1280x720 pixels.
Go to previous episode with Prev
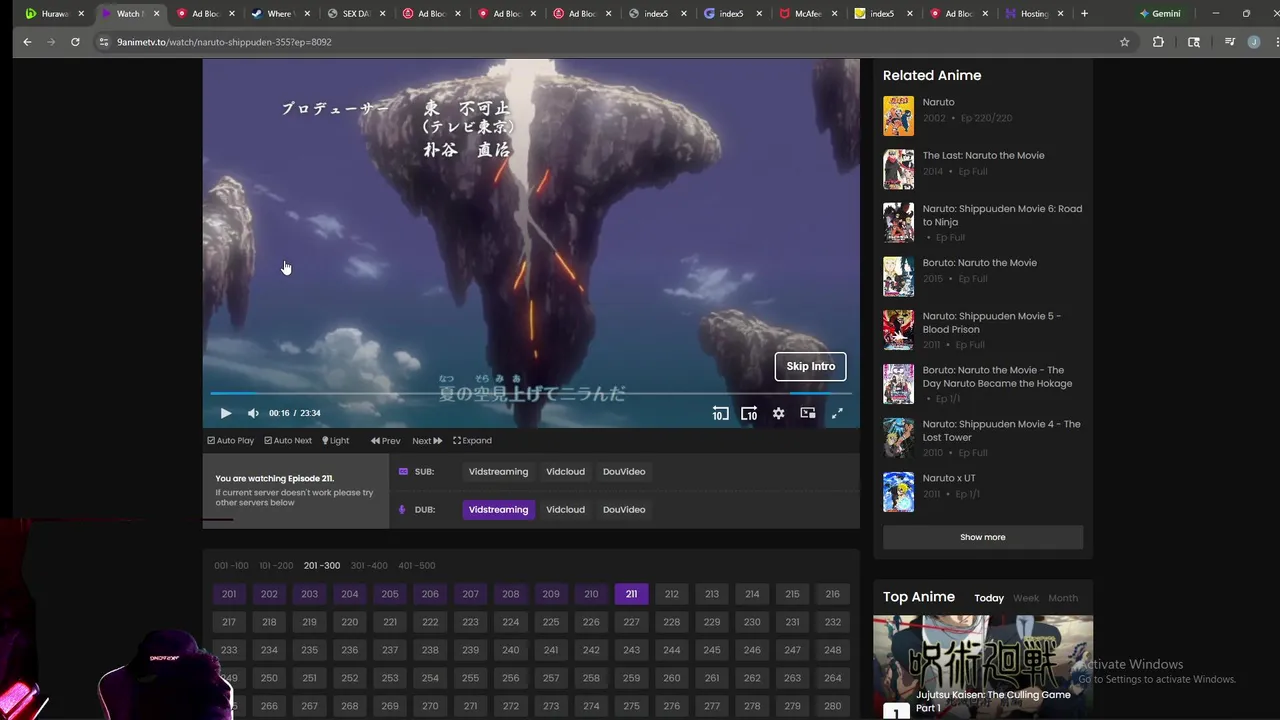tap(385, 441)
